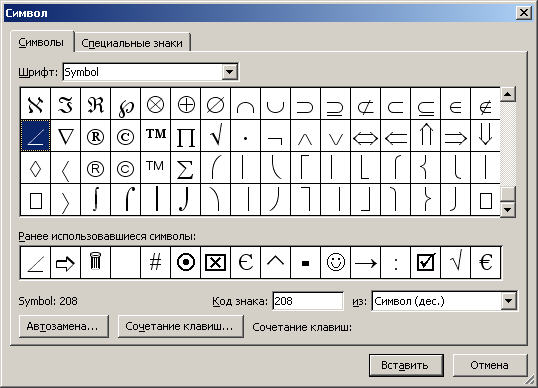Viewport: 538px width, 388px height.
Task: Pick recently used block arrow symbol
Action: click(x=66, y=262)
